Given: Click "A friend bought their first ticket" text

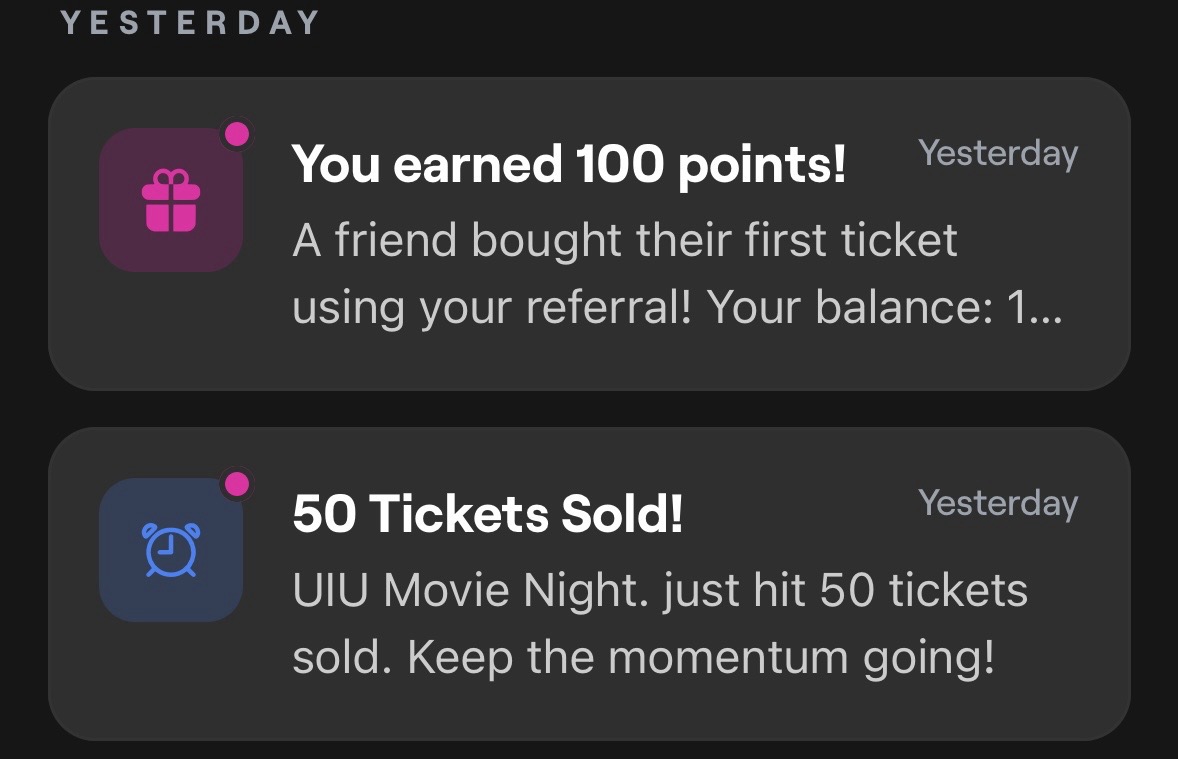Looking at the screenshot, I should tap(625, 241).
